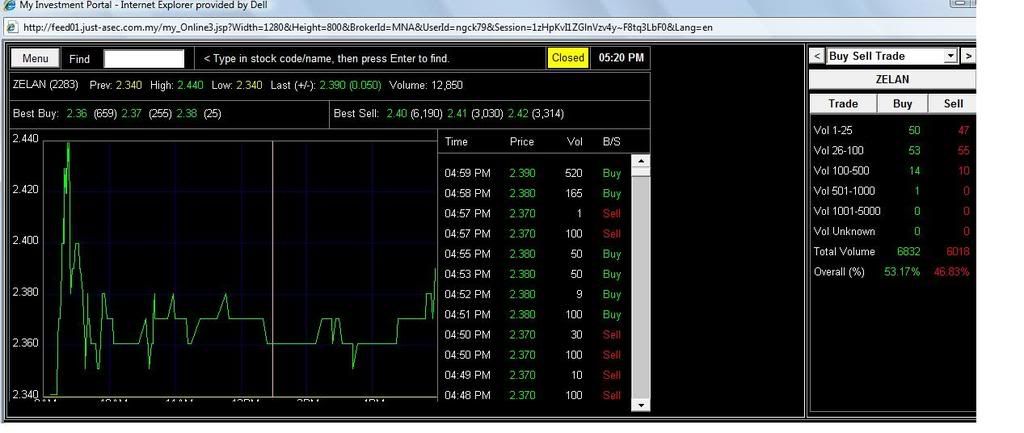Click the ZELAN panel title bar

[891, 79]
